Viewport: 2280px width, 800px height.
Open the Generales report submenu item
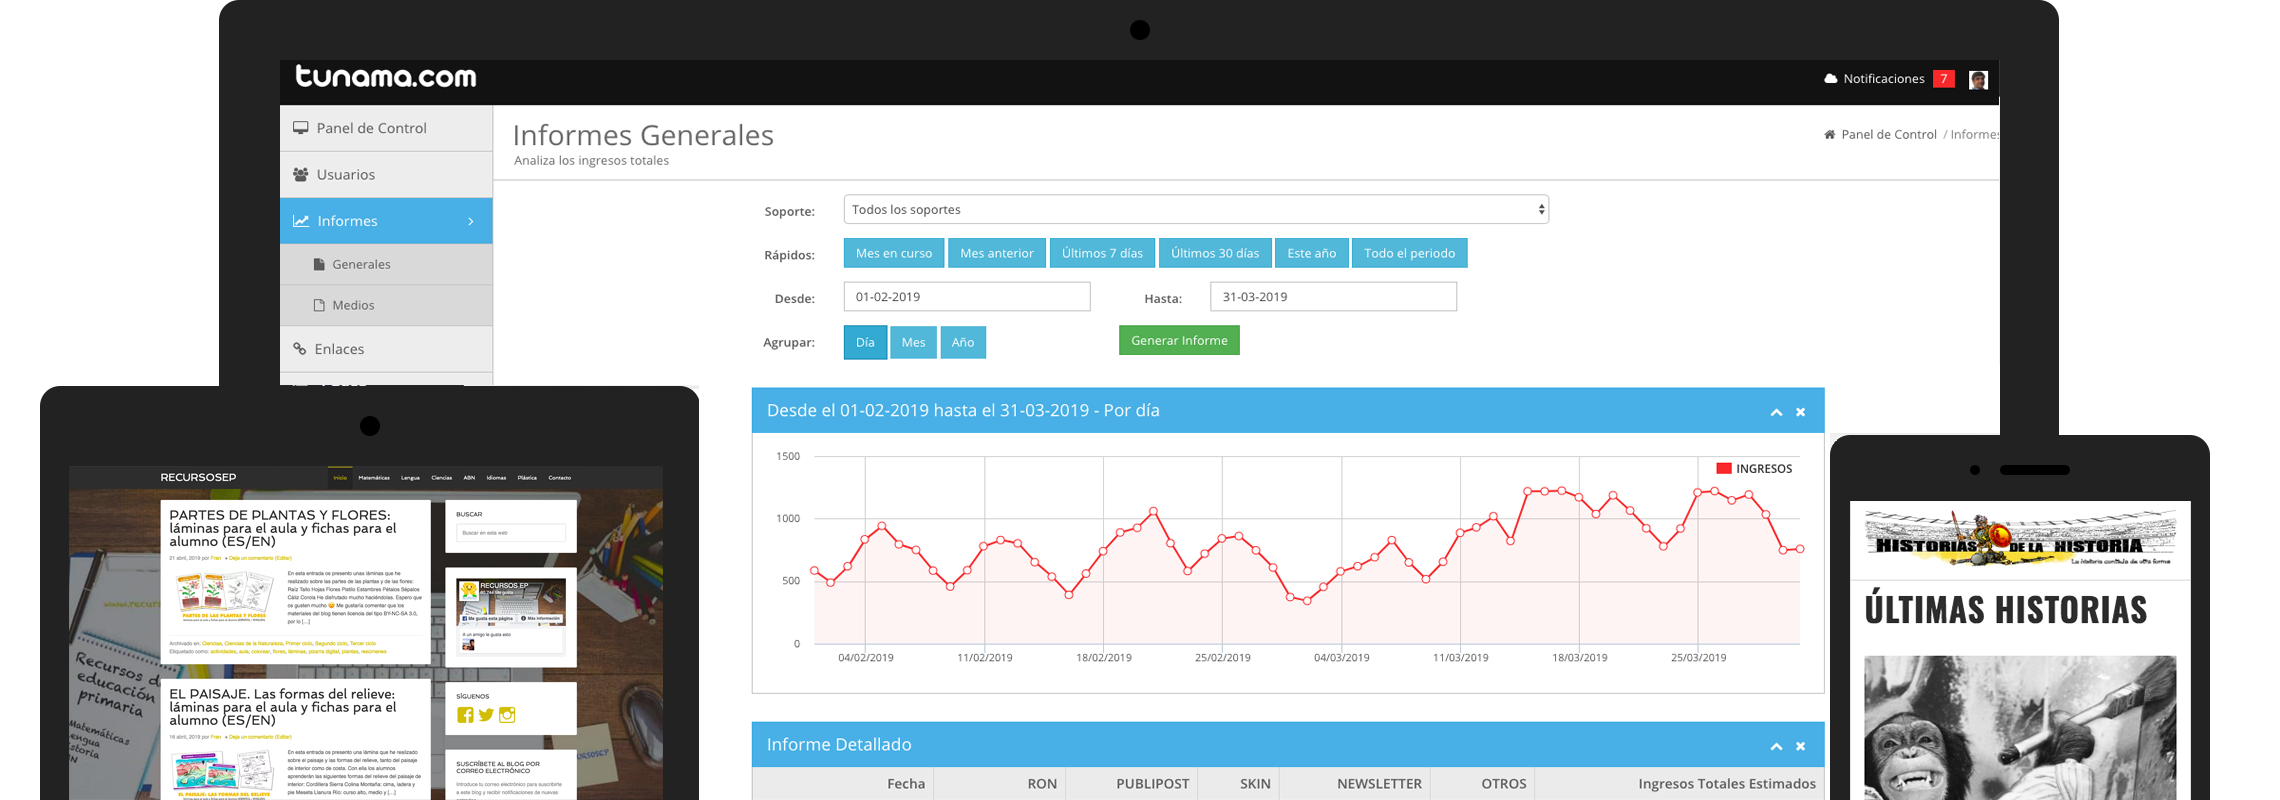(x=386, y=264)
